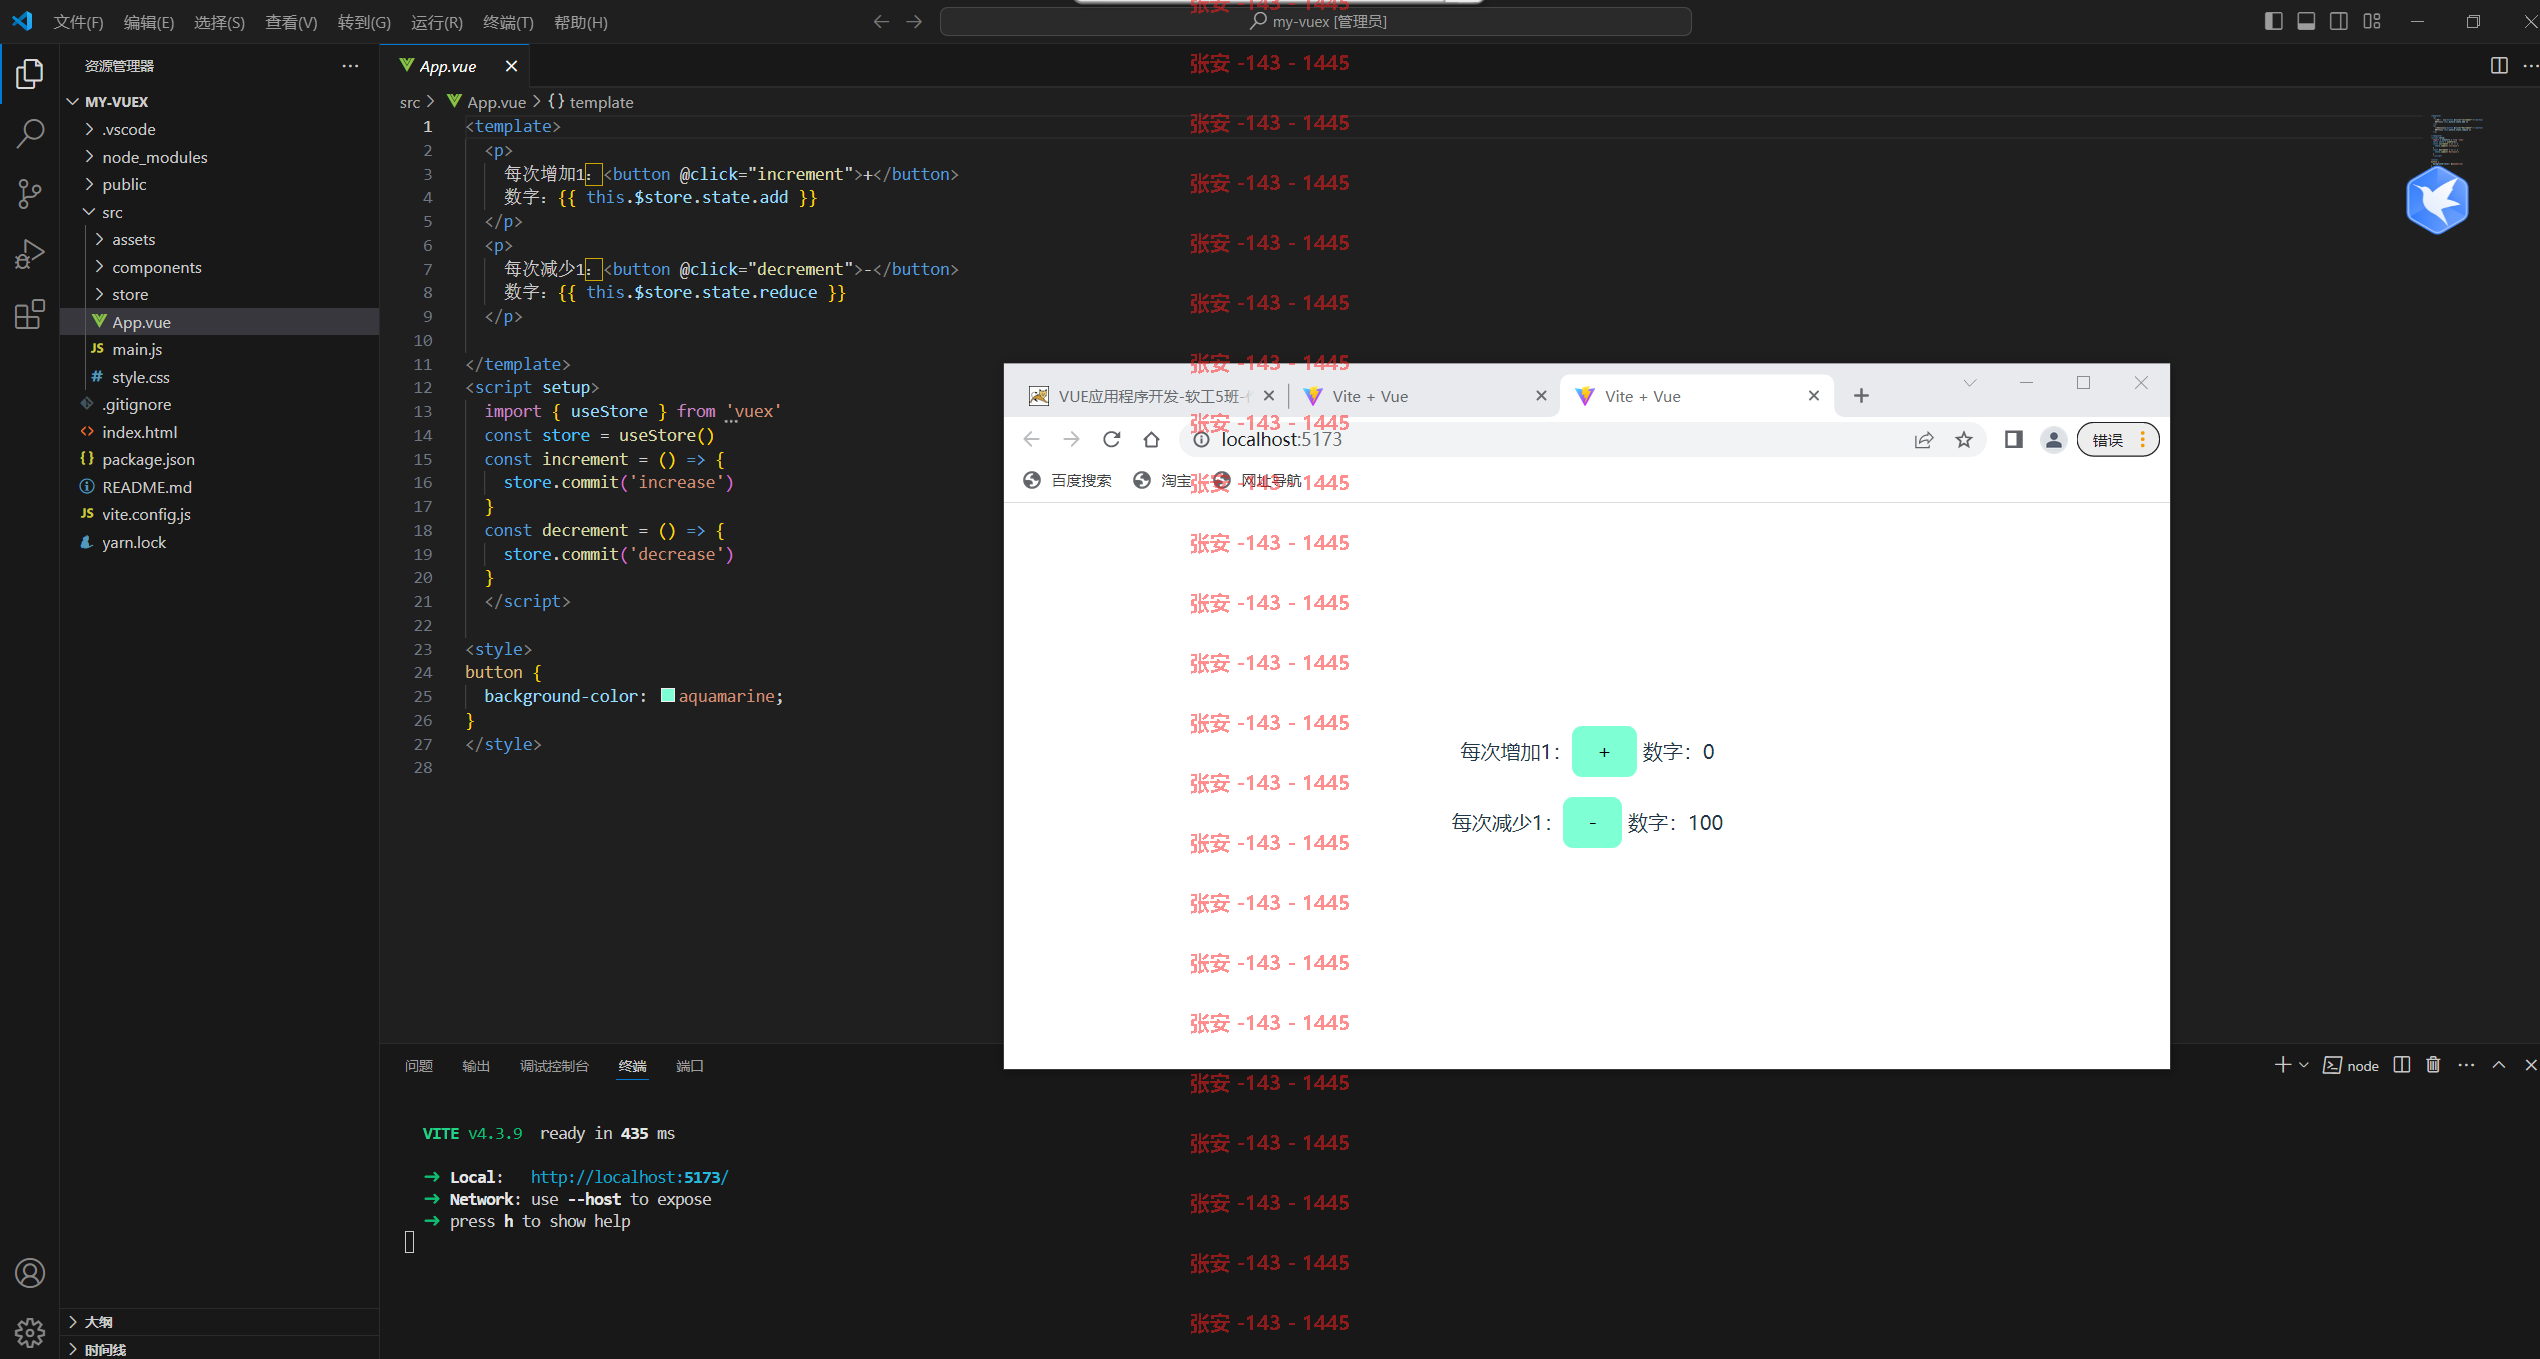
Task: Open the 文件(F) menu
Action: tap(78, 22)
